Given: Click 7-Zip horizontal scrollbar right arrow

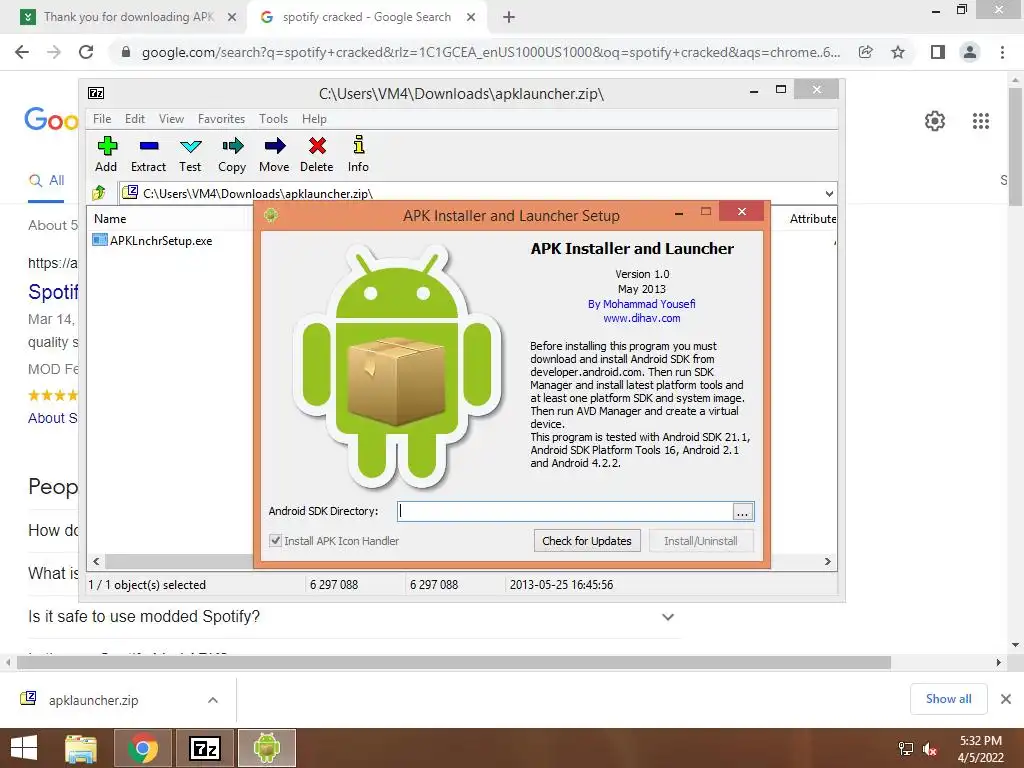Looking at the screenshot, I should [x=828, y=562].
